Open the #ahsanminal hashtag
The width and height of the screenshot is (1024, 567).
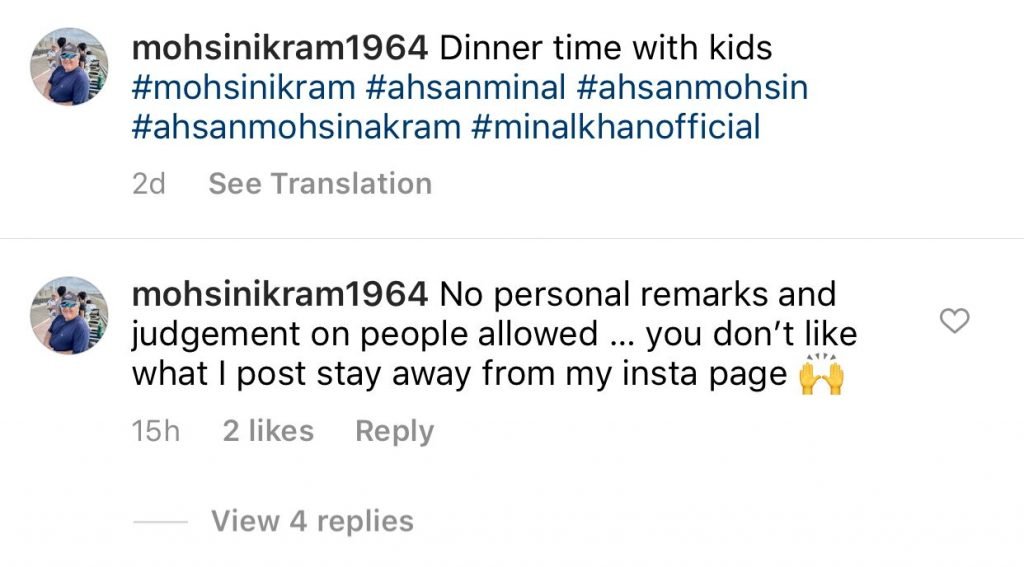465,88
